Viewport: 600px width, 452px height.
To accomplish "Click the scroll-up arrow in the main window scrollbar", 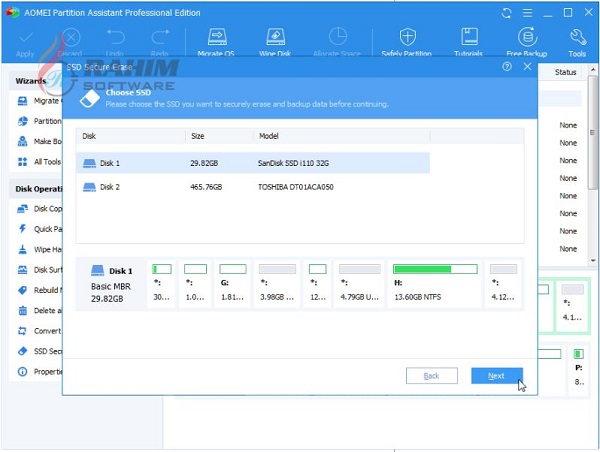I will (x=593, y=70).
